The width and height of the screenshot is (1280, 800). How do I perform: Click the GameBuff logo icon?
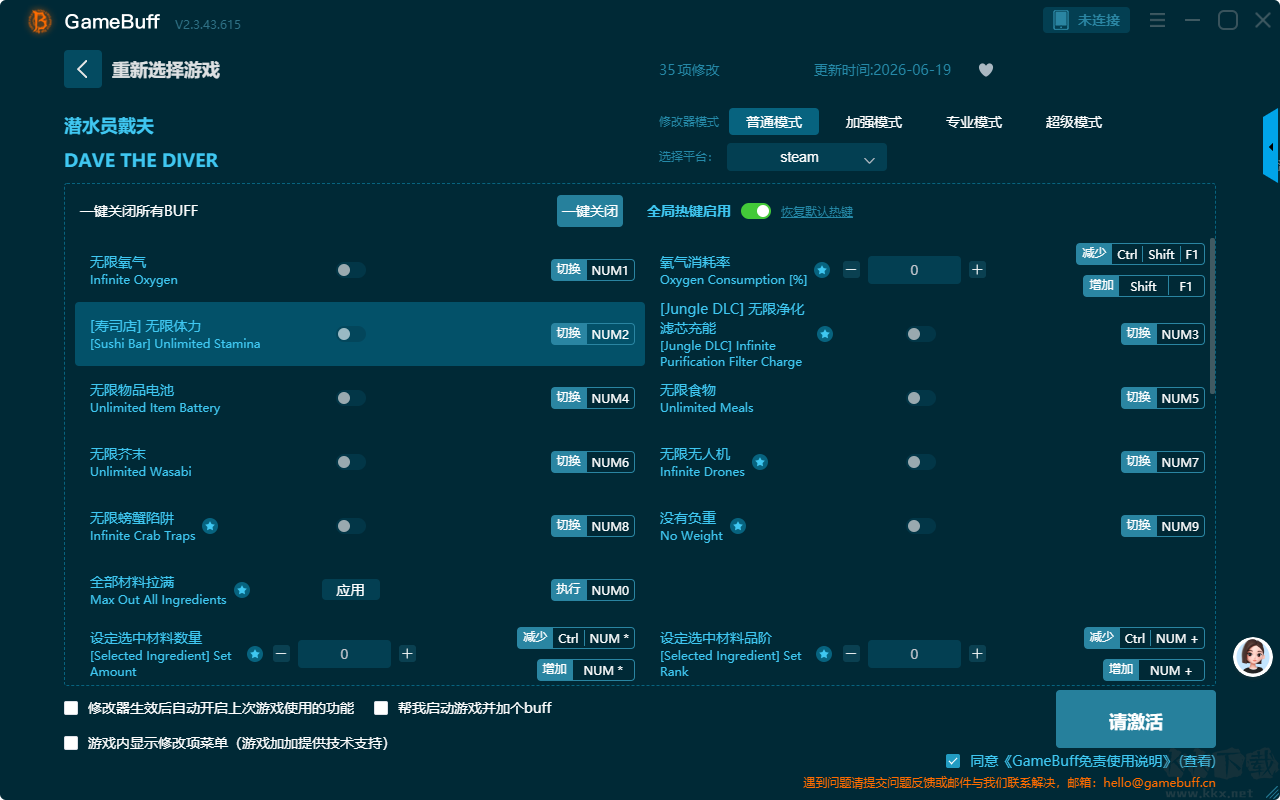[x=40, y=21]
